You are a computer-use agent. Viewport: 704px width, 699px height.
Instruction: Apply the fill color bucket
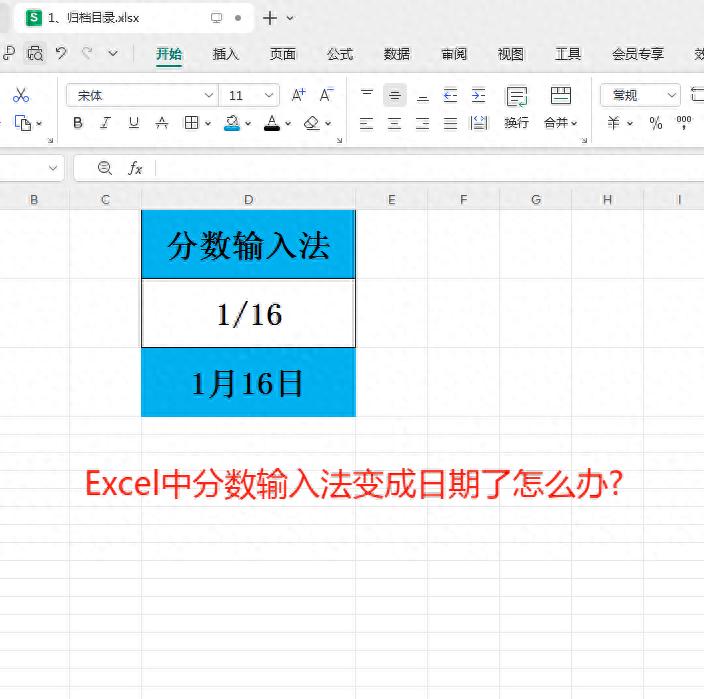232,123
